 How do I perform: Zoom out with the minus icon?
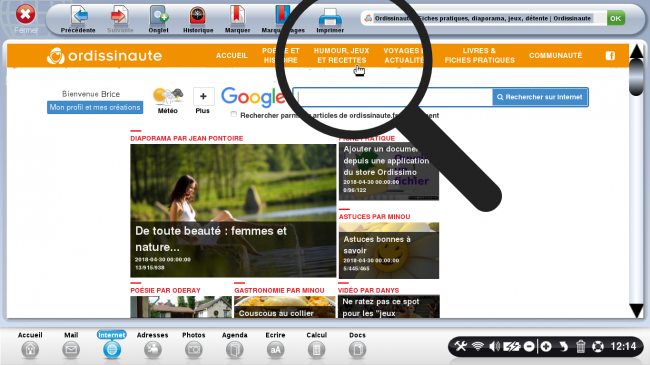point(529,346)
